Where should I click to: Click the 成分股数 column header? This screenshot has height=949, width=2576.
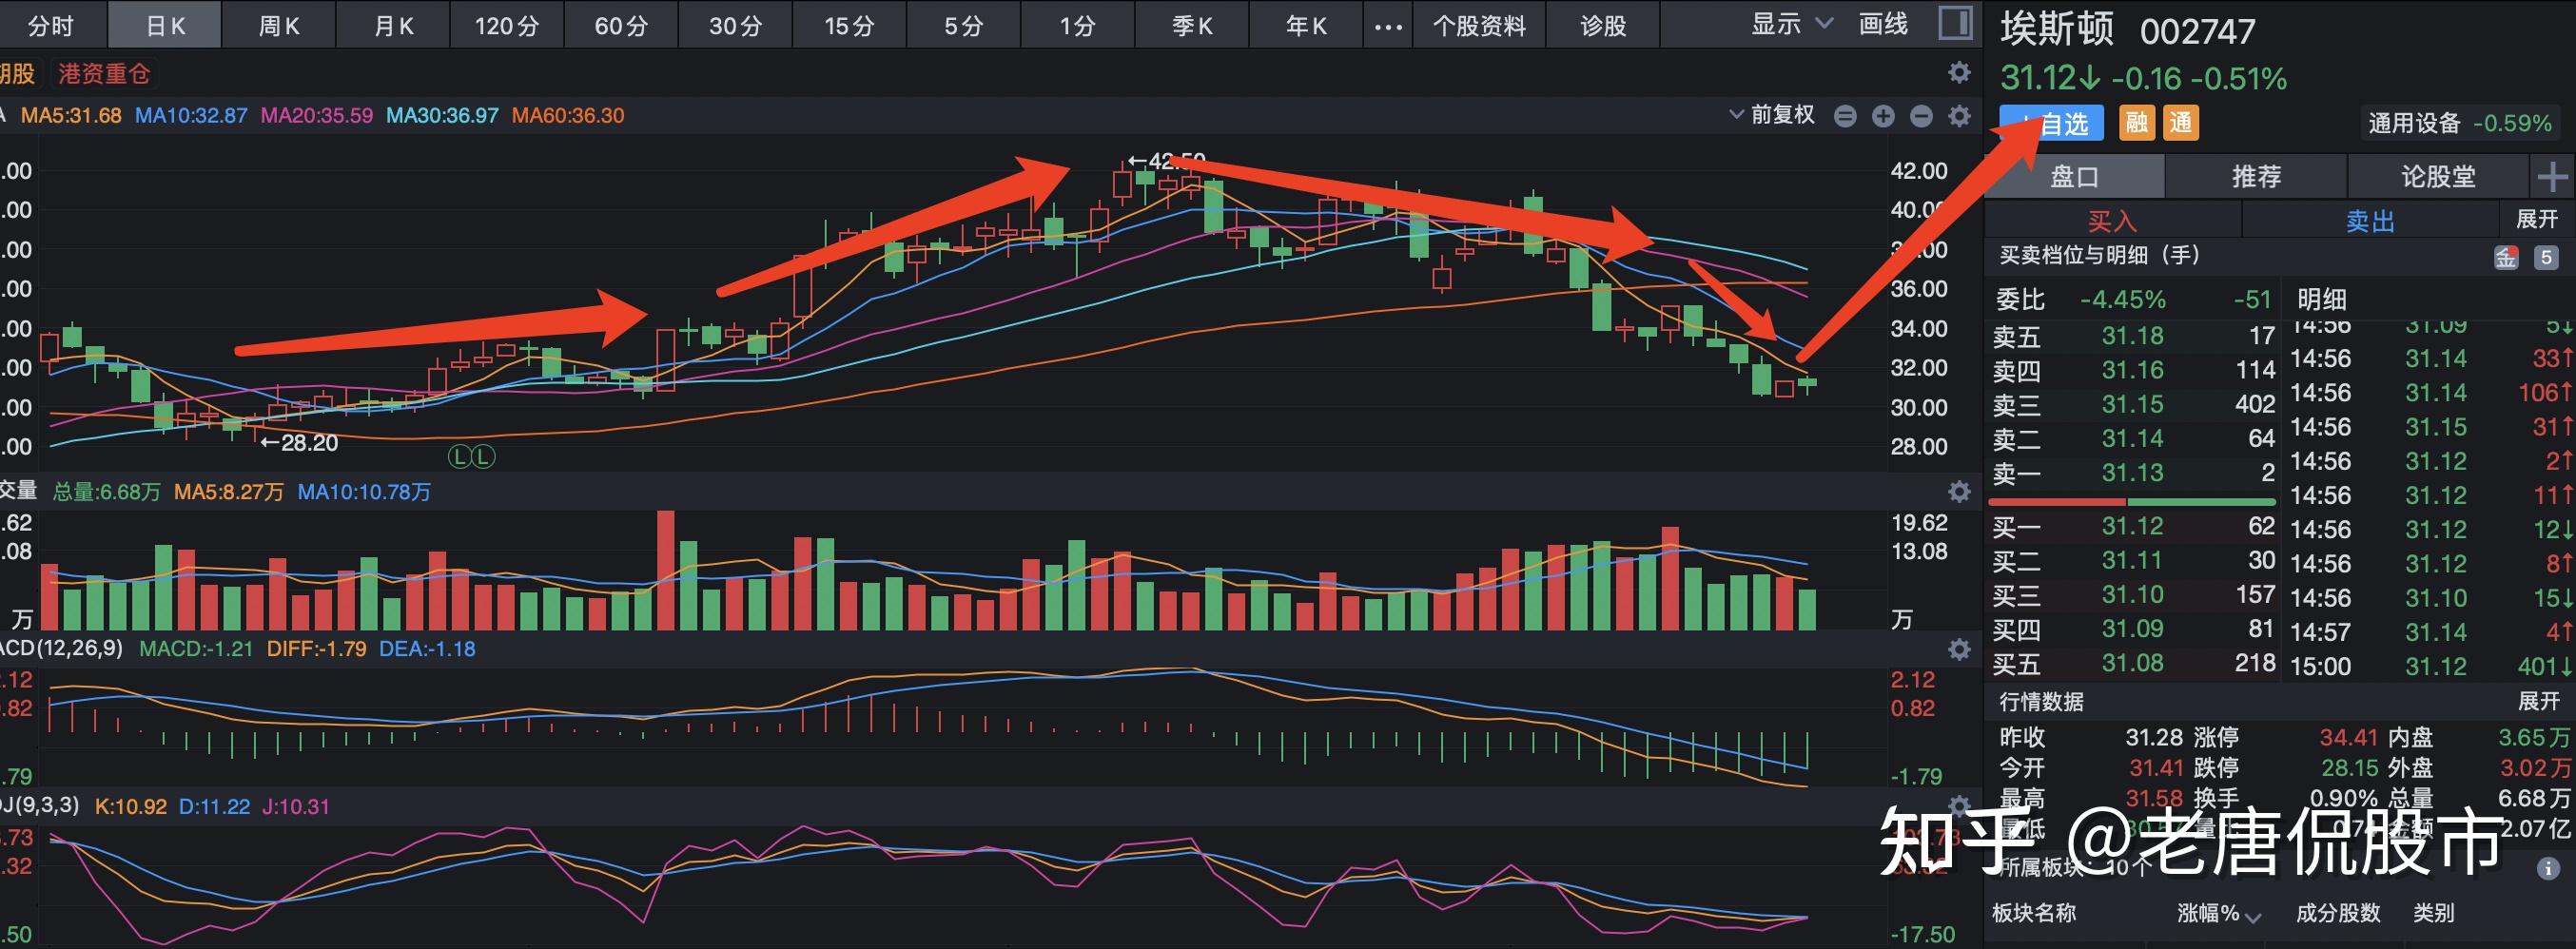click(x=2337, y=913)
